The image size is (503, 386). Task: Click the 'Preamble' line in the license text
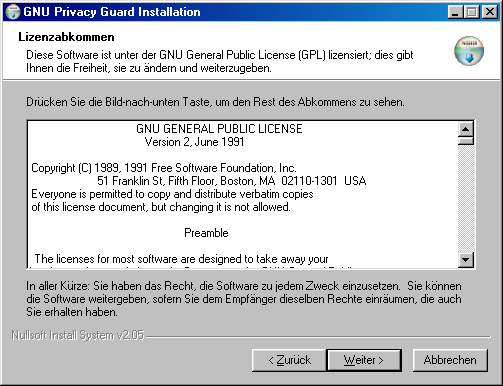click(206, 233)
